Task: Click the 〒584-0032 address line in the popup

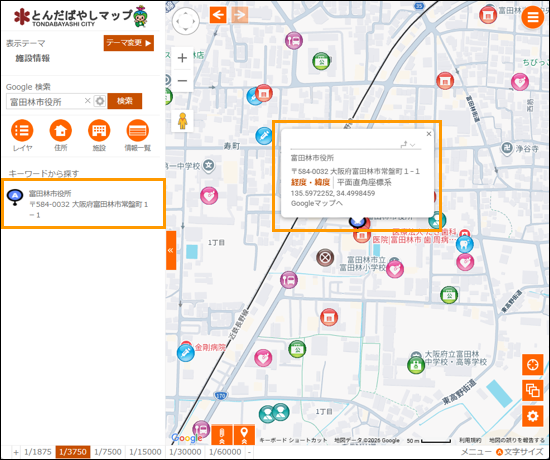Action: click(355, 171)
